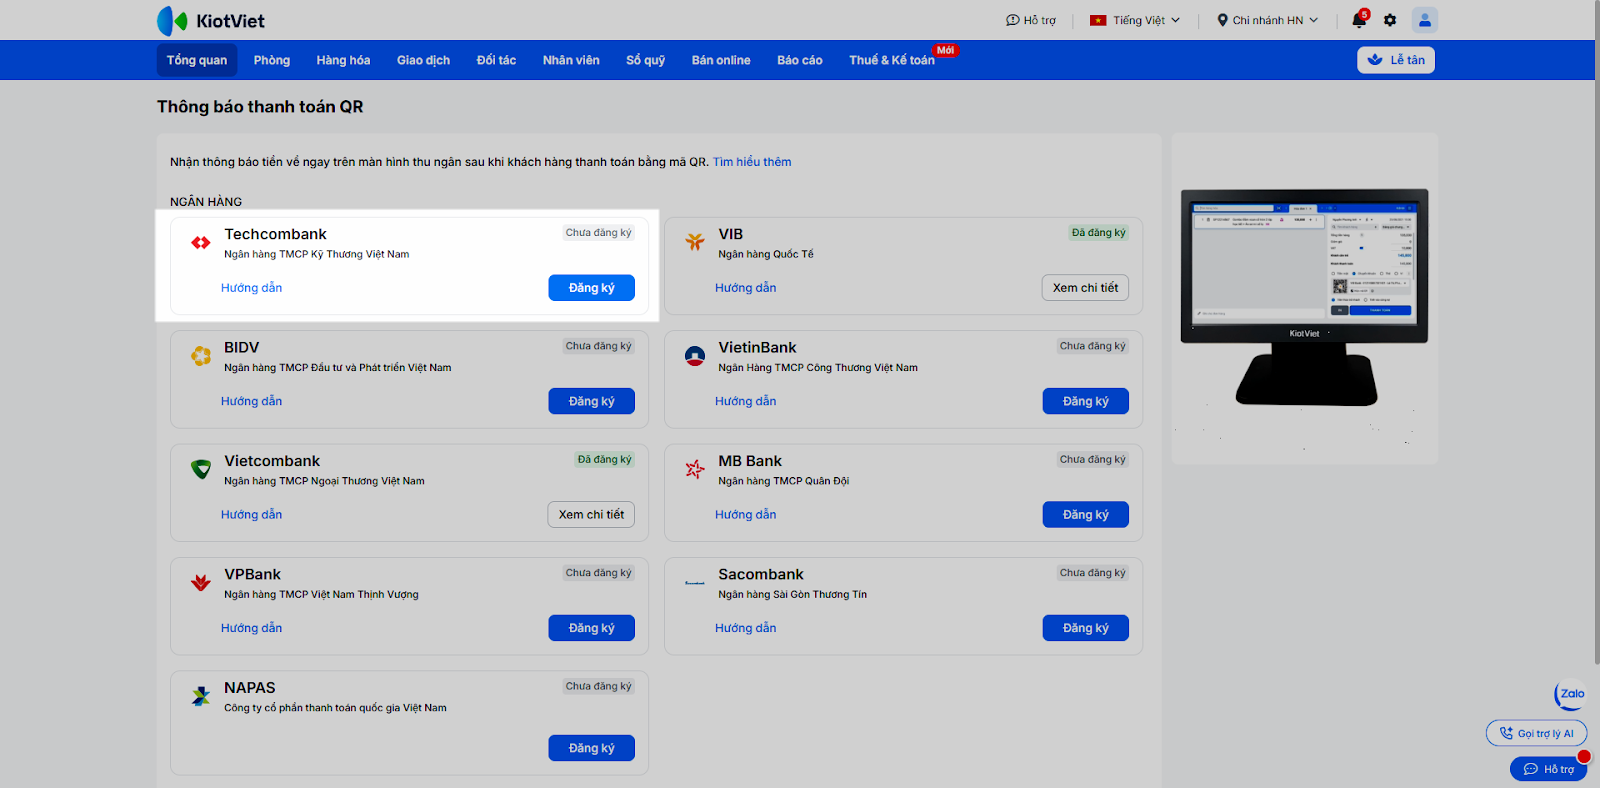
Task: Register Sacombank with Đăng ký
Action: (x=1086, y=628)
